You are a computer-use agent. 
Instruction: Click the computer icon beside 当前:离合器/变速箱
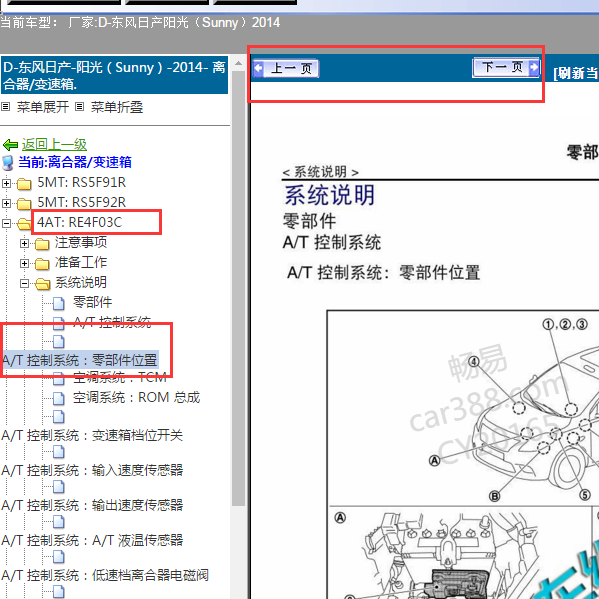8,163
